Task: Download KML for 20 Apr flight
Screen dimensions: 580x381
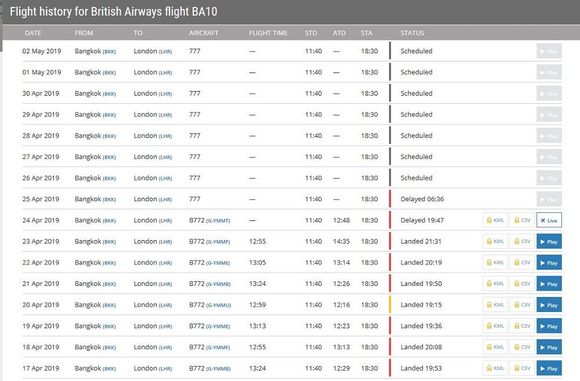Action: click(x=495, y=305)
